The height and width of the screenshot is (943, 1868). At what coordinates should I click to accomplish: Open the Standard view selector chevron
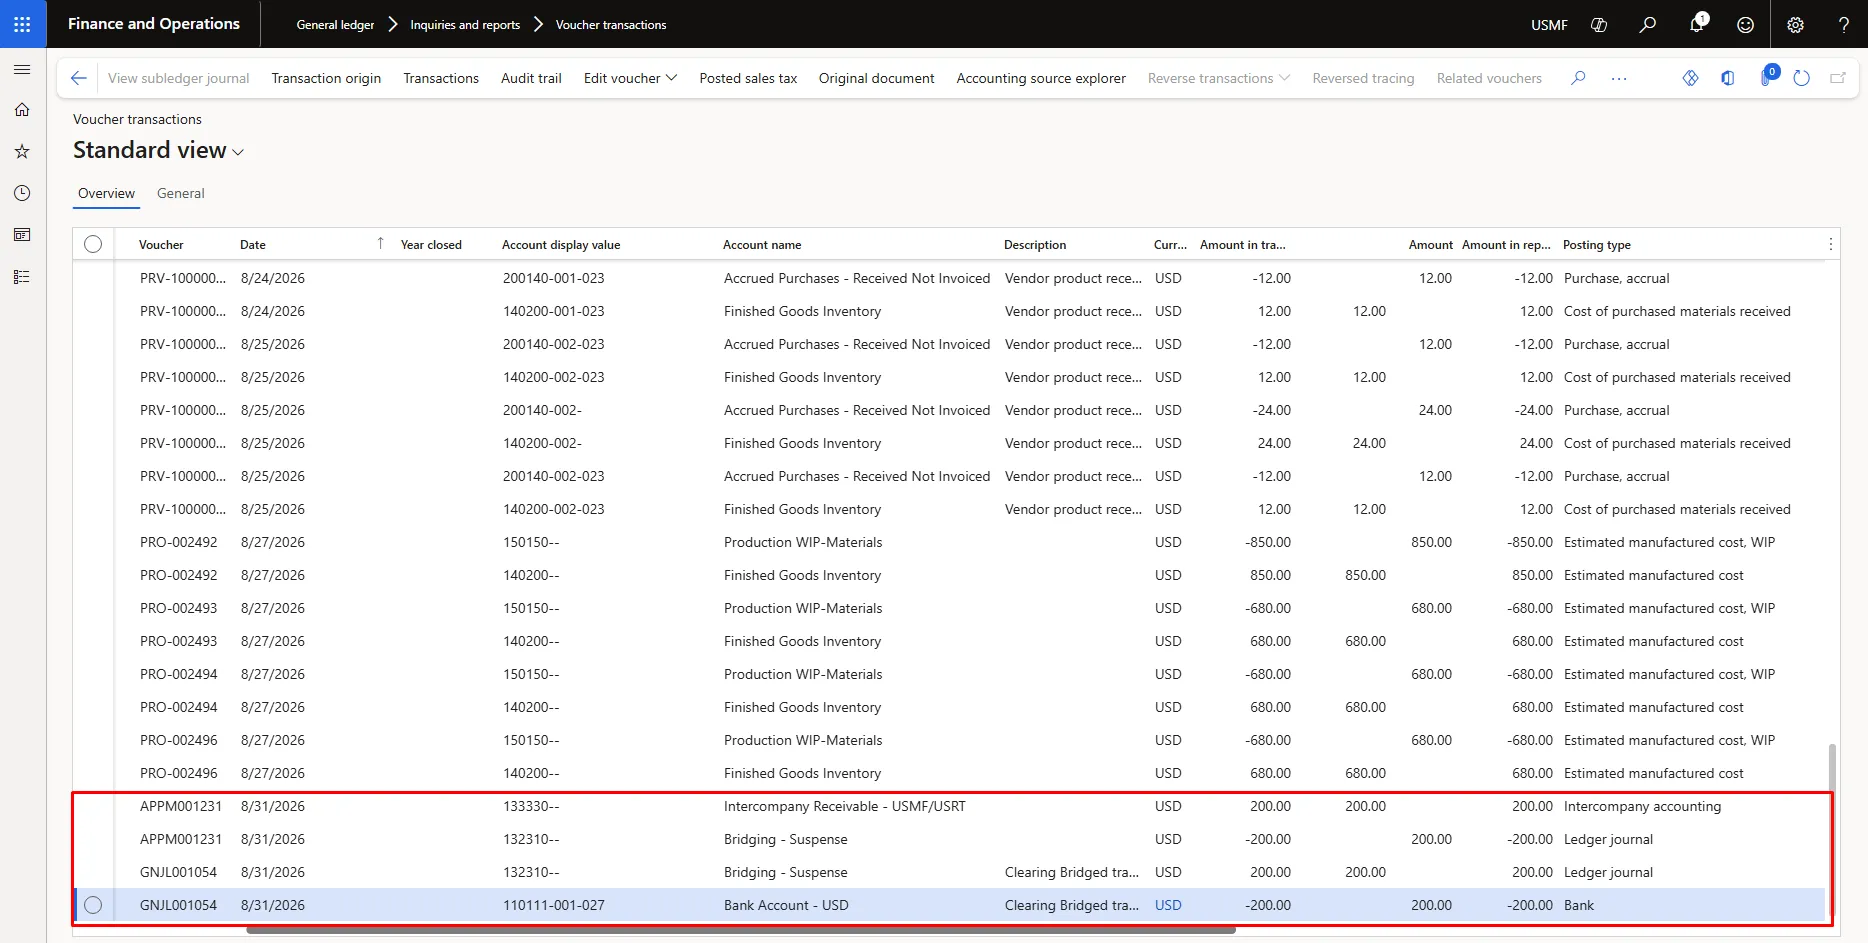coord(238,152)
